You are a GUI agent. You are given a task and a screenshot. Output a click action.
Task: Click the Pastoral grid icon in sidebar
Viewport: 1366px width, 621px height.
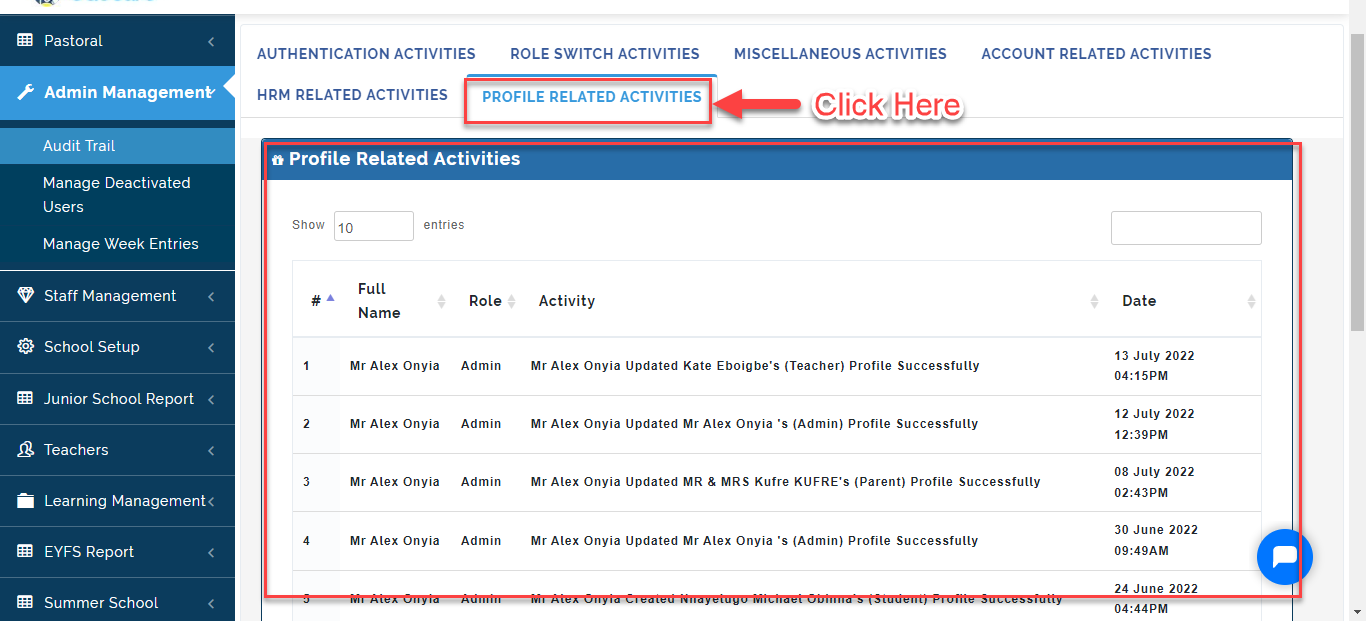coord(25,41)
